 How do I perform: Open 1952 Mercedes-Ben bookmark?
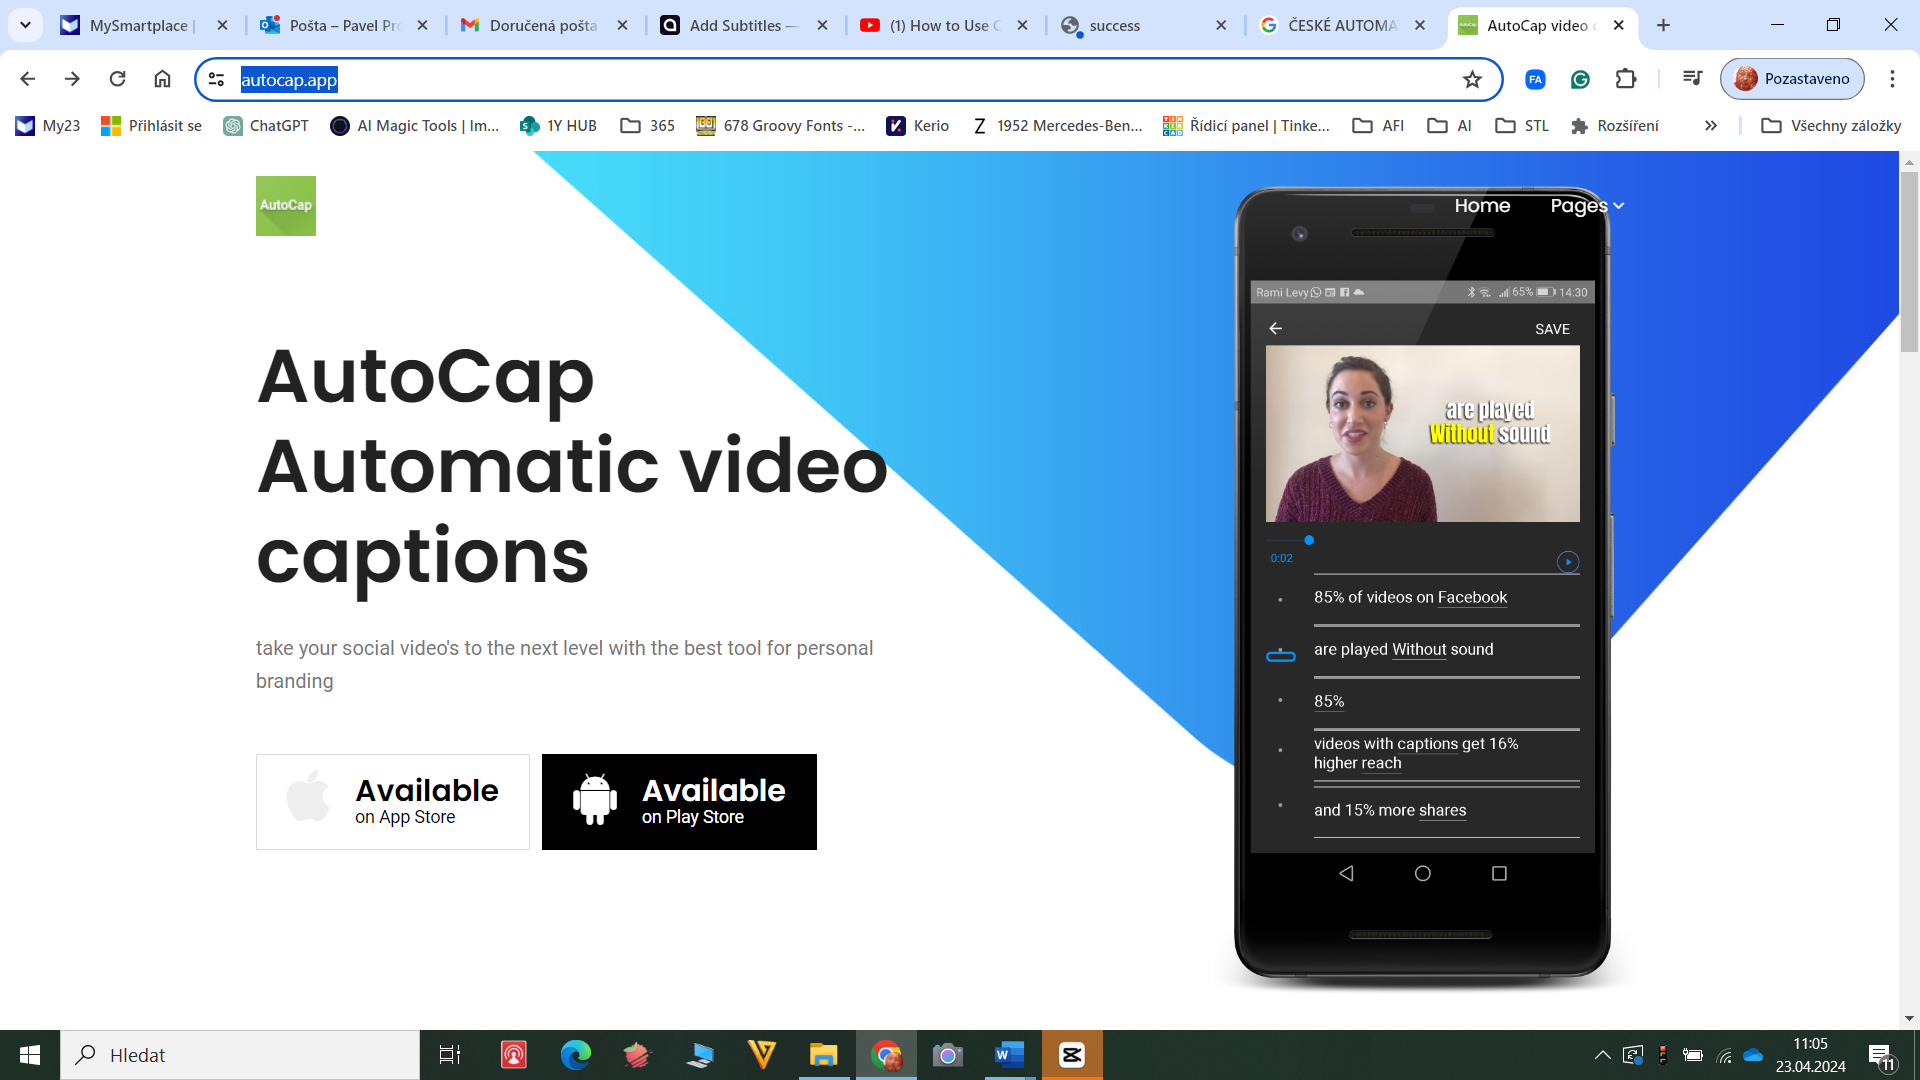coord(1057,125)
